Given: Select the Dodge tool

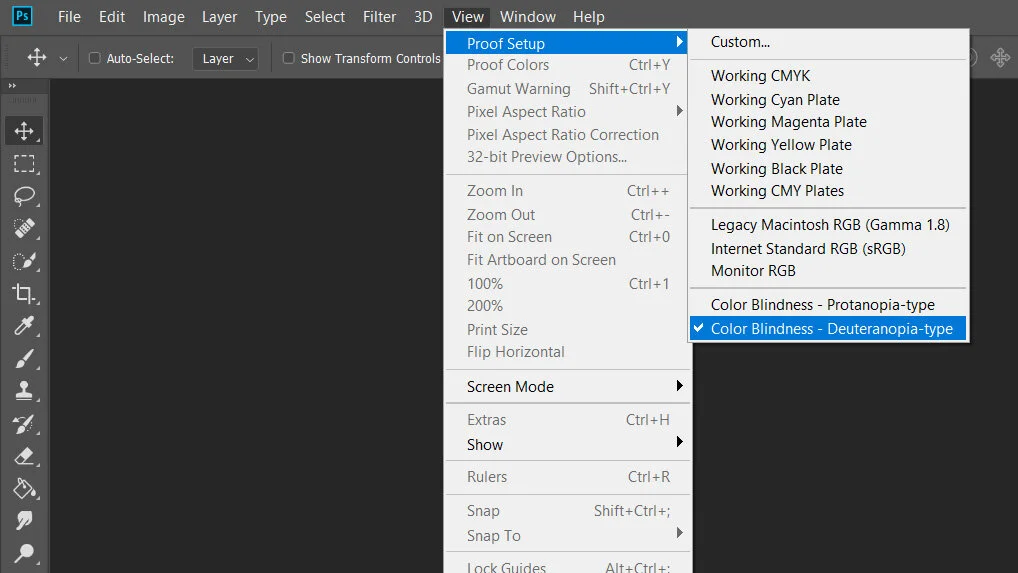Looking at the screenshot, I should point(24,553).
